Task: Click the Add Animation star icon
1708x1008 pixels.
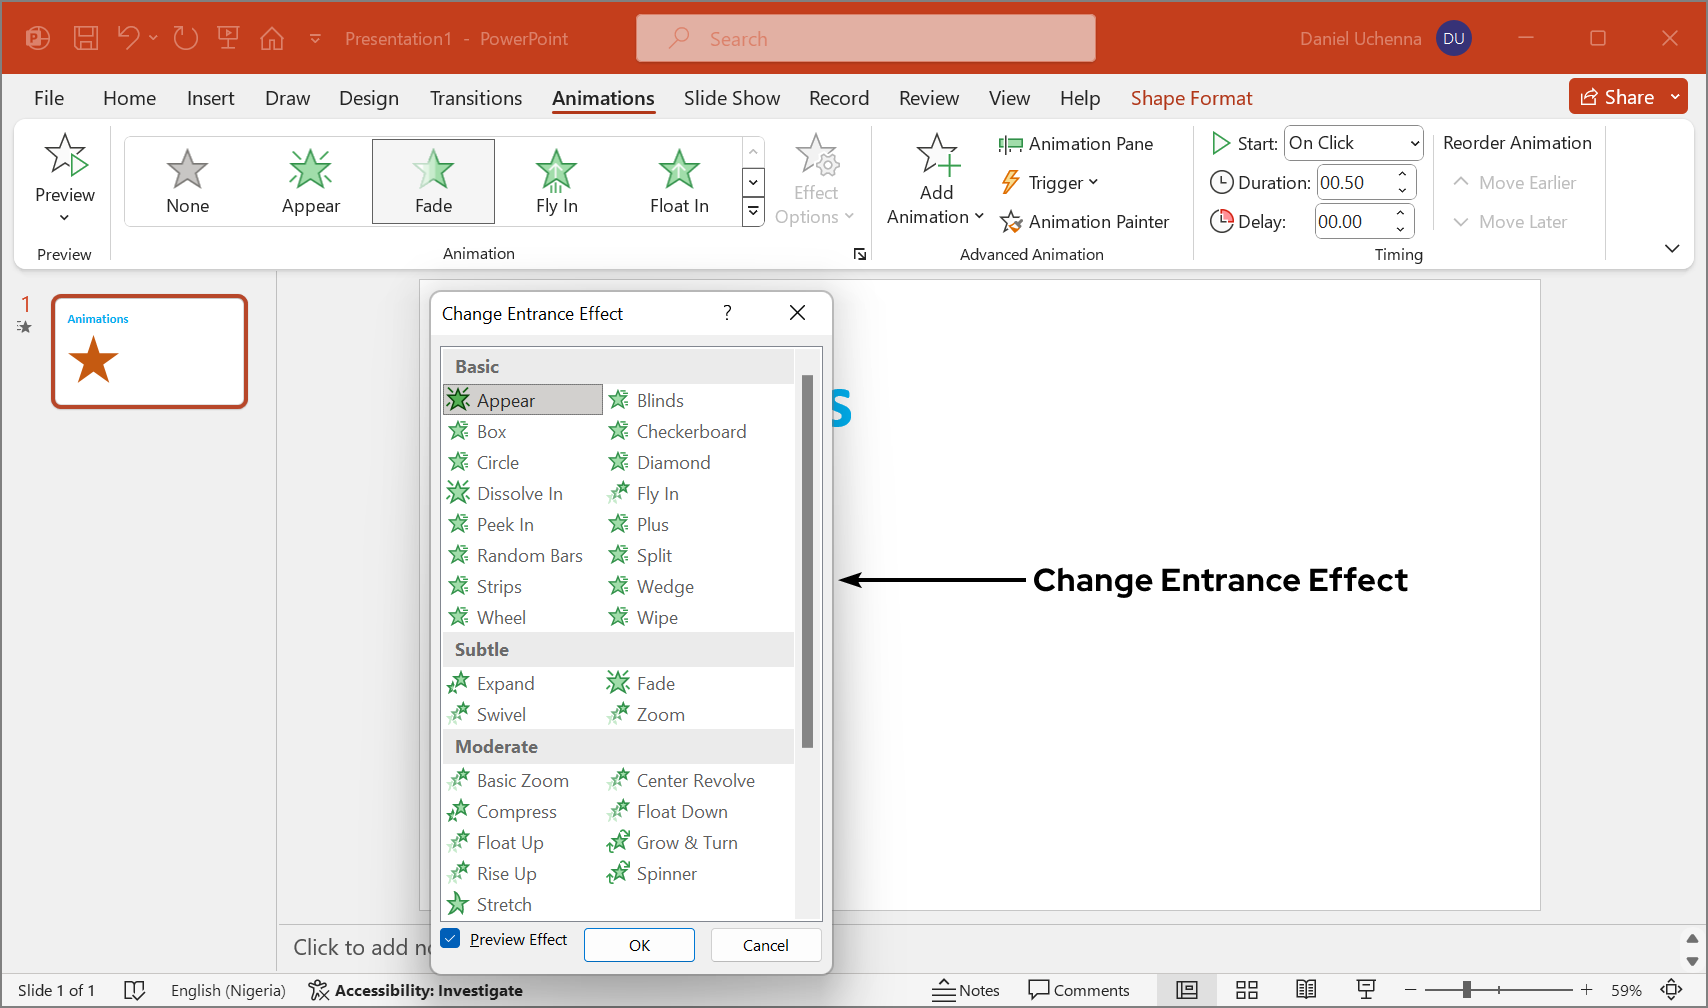Action: 937,155
